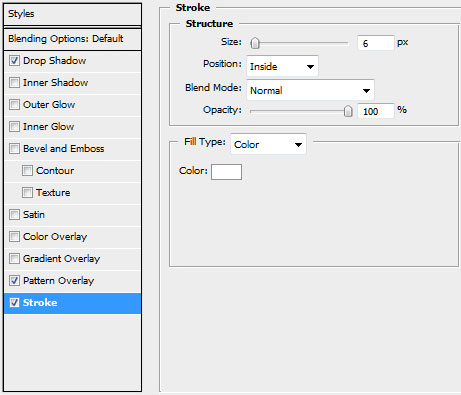Viewport: 461px width, 395px height.
Task: Open the white stroke Color swatch
Action: click(x=226, y=172)
